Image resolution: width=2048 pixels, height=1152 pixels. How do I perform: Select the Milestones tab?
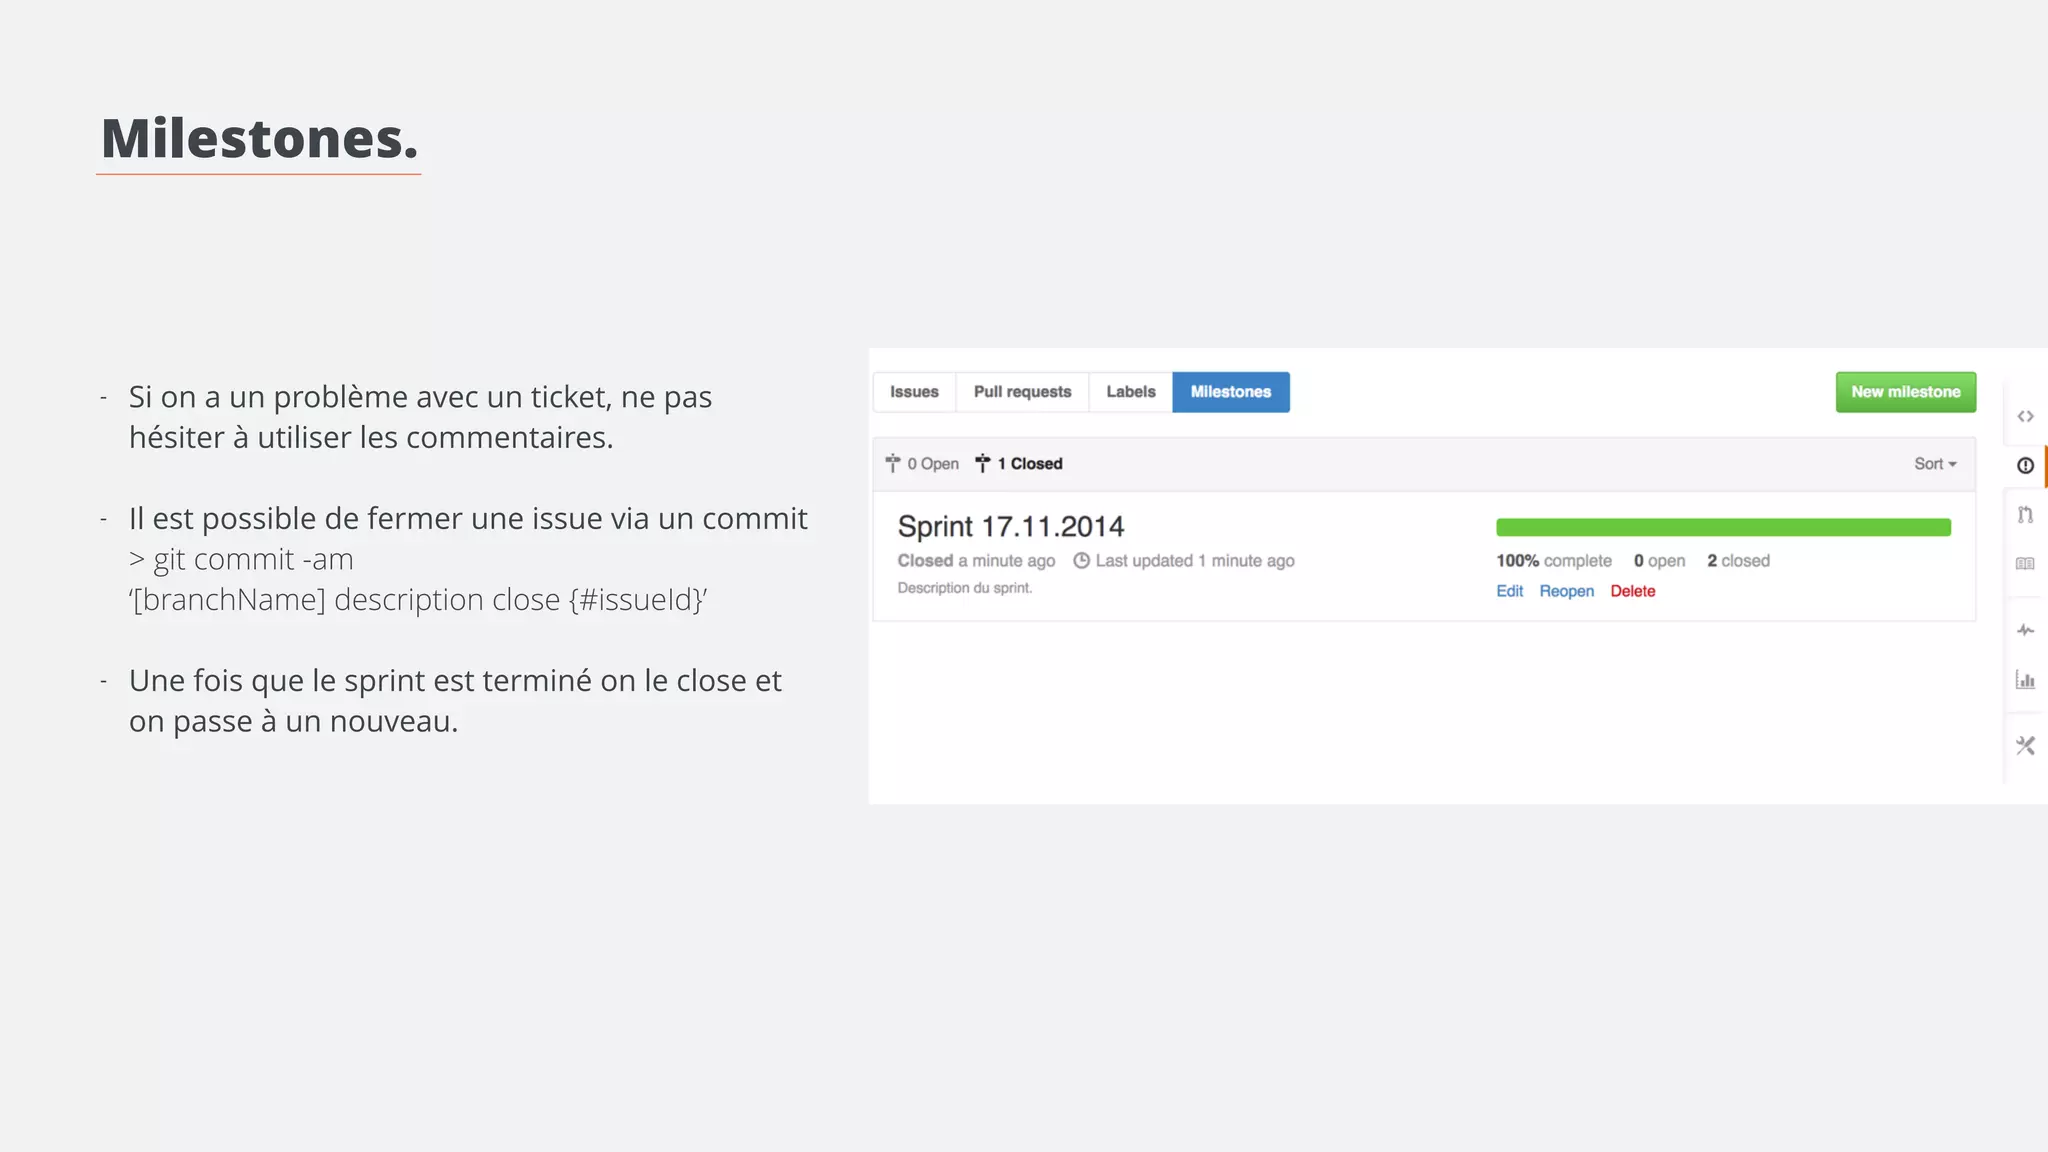[x=1231, y=392]
